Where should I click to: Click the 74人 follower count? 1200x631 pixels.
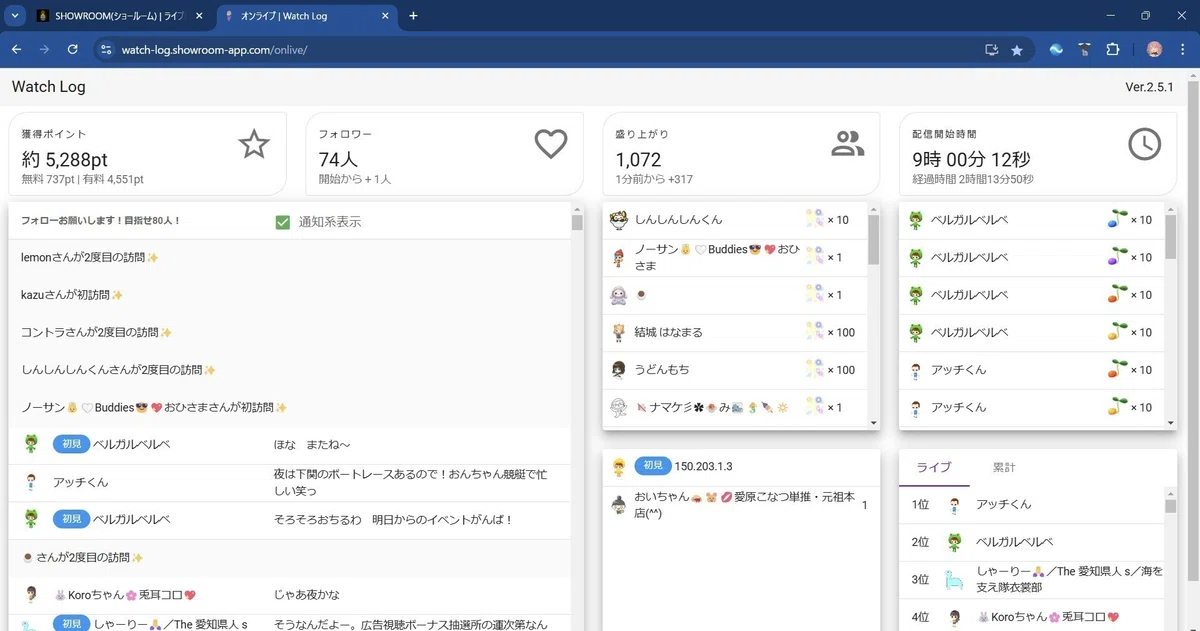[x=338, y=159]
